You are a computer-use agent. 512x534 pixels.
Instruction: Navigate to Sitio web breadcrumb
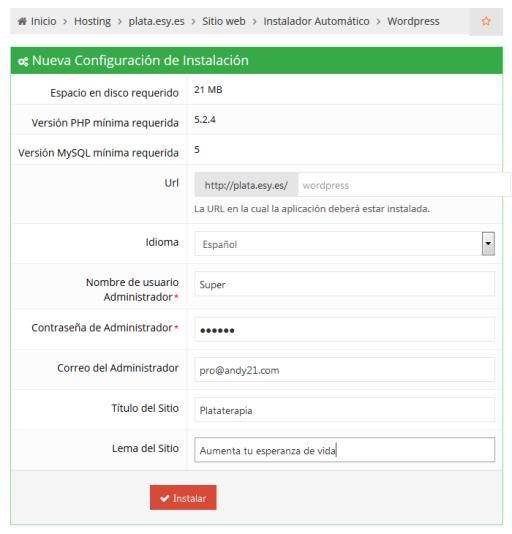224,21
